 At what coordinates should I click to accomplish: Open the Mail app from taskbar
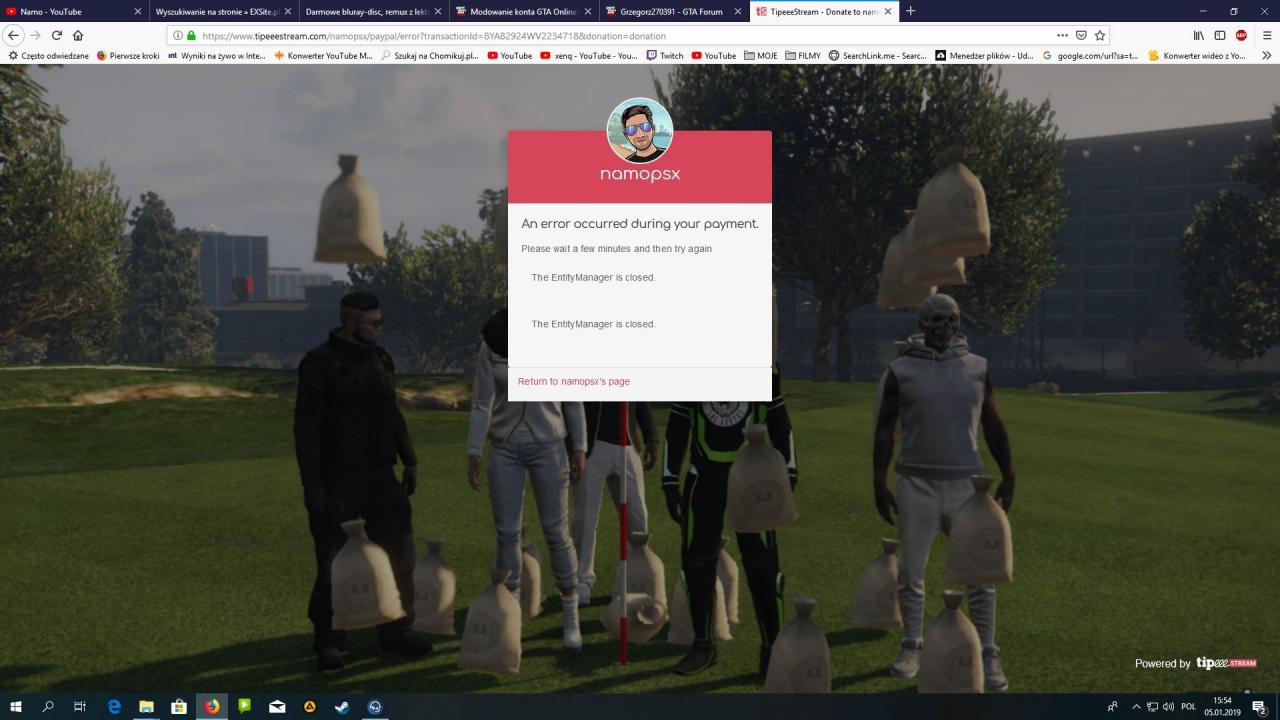pyautogui.click(x=277, y=706)
